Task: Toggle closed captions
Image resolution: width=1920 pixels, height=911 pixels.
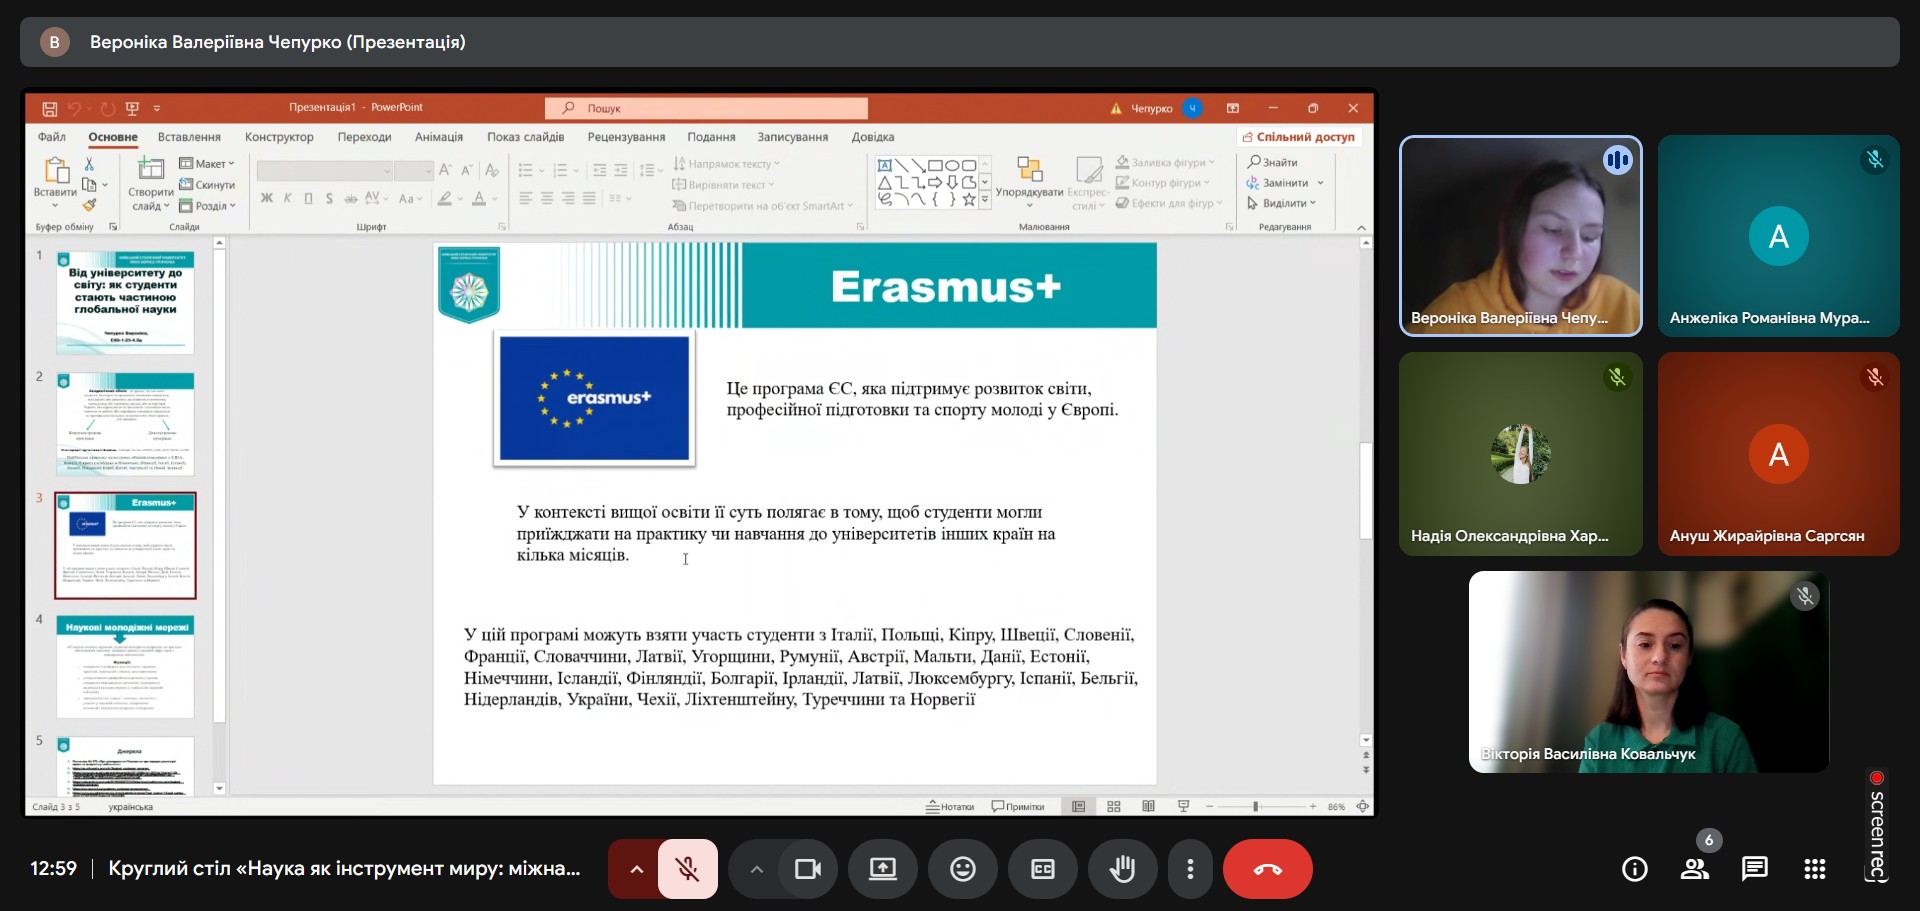Action: [x=1042, y=869]
